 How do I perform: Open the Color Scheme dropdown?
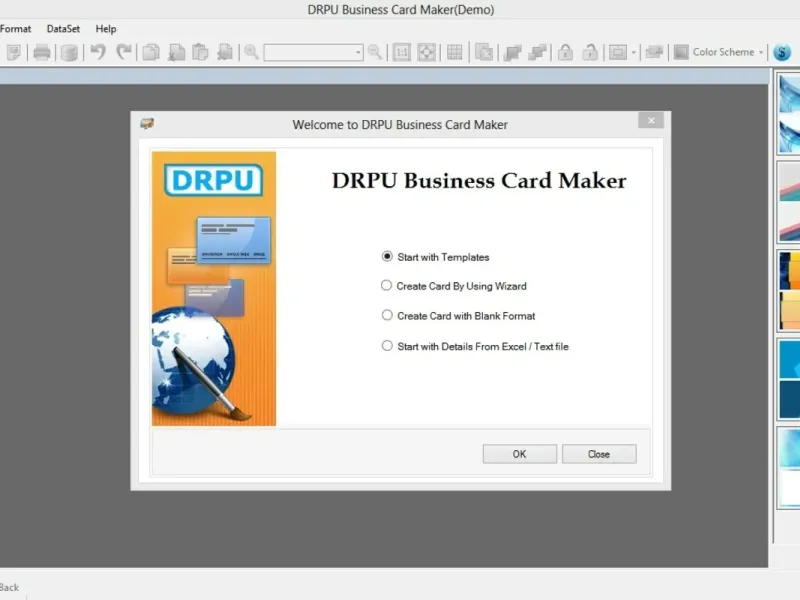(x=719, y=52)
